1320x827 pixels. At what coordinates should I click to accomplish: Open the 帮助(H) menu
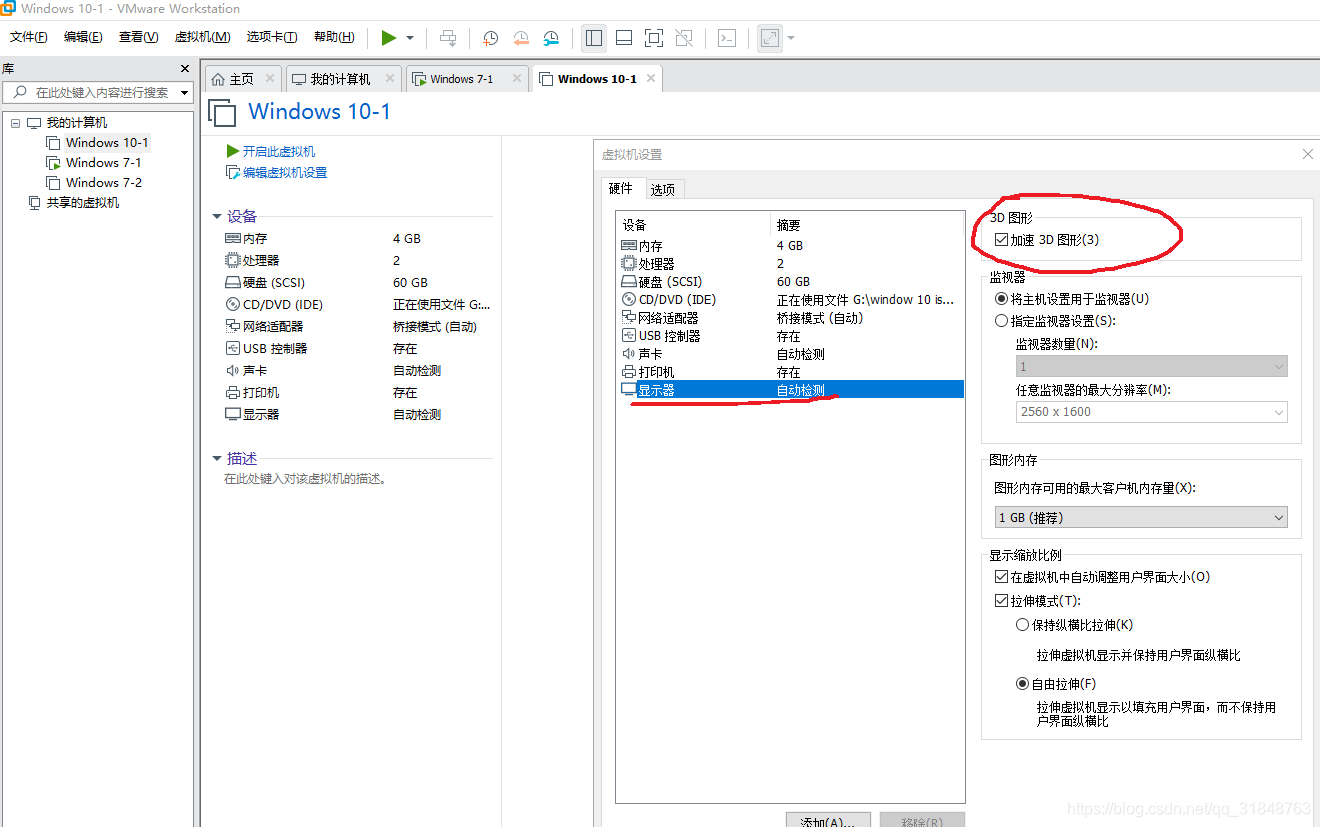coord(334,37)
